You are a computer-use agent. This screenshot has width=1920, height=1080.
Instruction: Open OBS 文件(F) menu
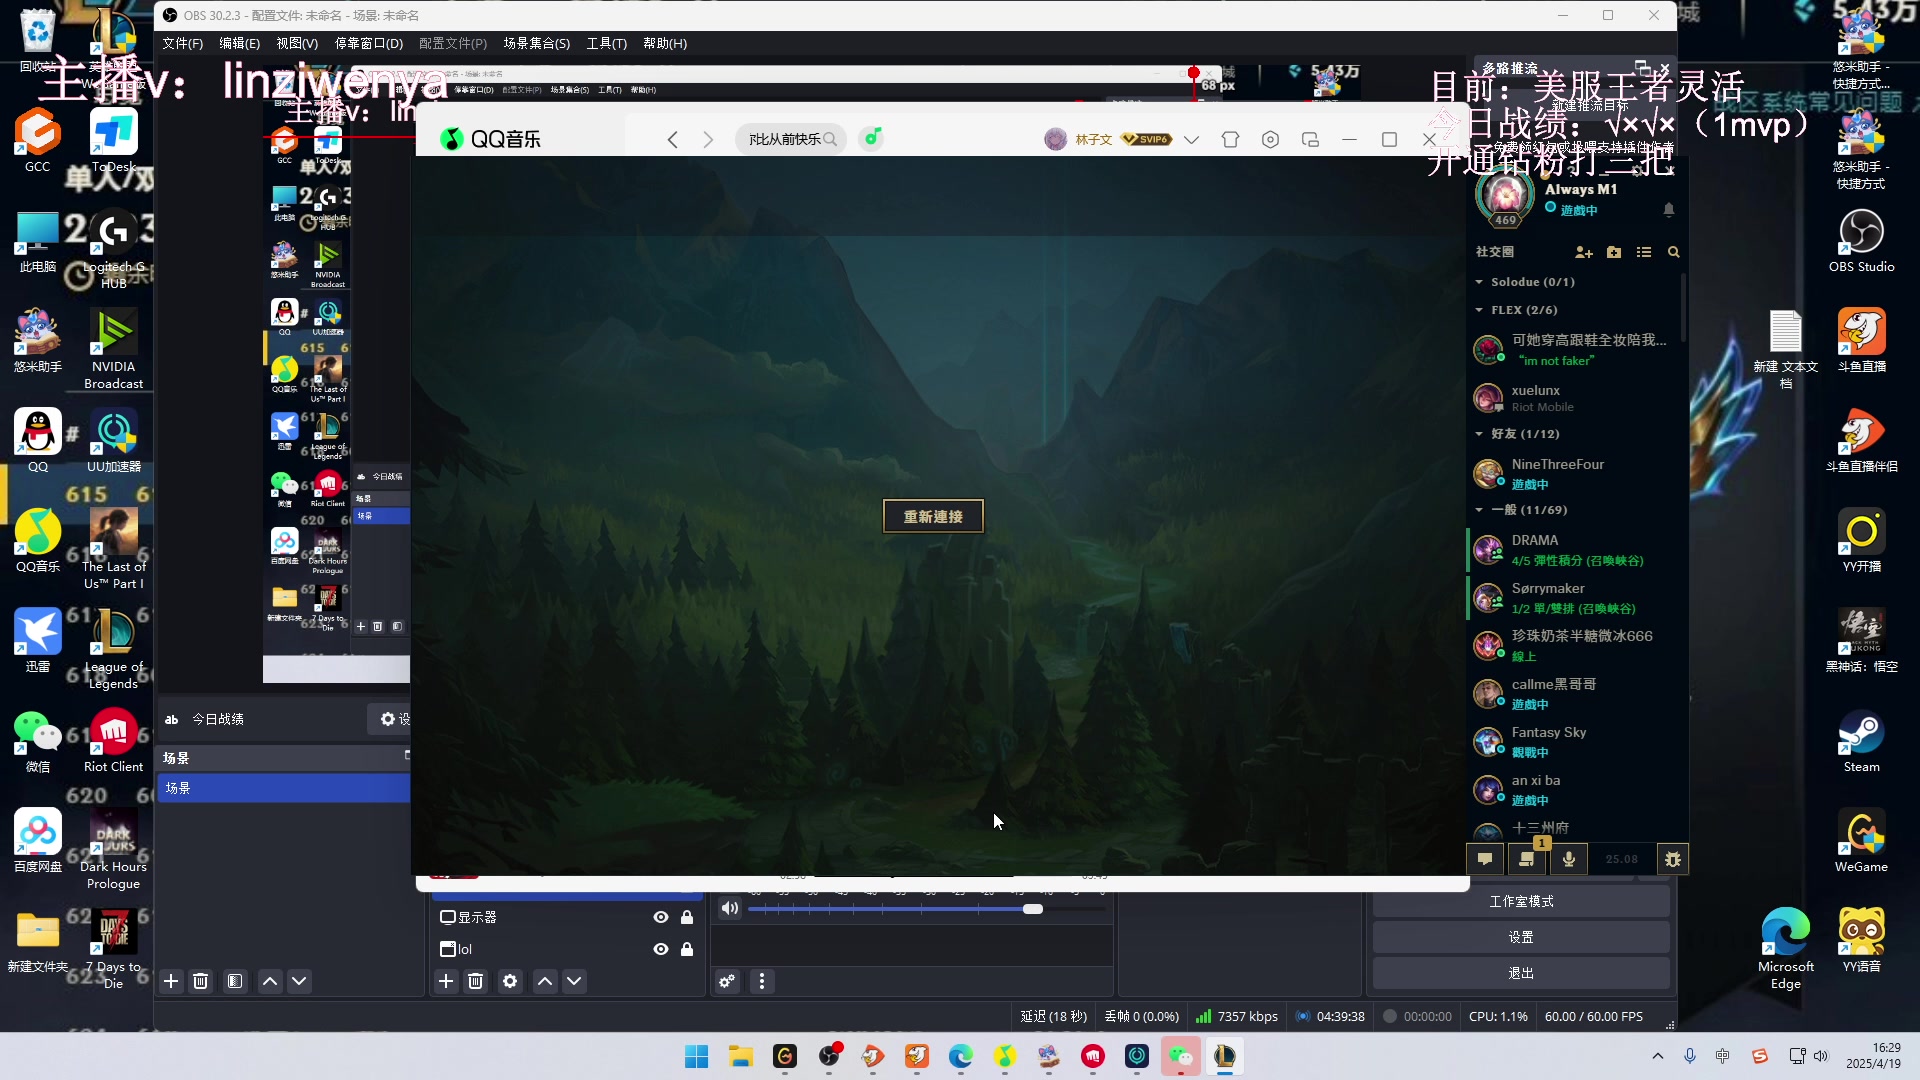(182, 44)
